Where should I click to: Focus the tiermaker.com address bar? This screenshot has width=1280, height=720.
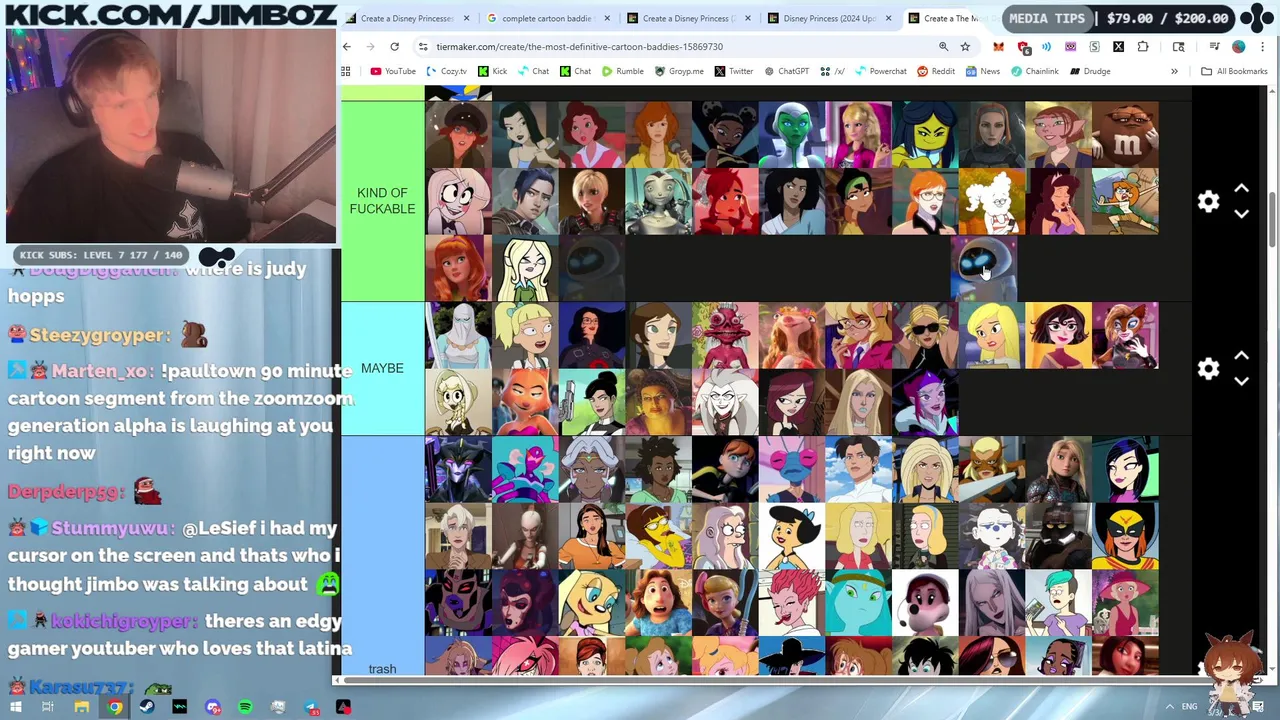coord(675,46)
